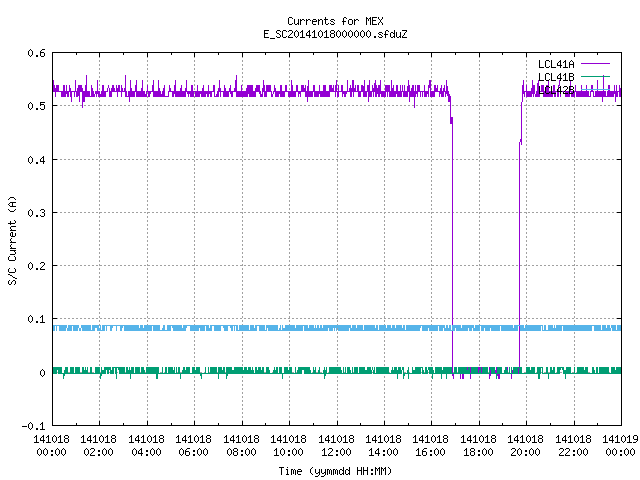Screen dimensions: 640x480
Task: Click the x-axis tick '141018 04:00'
Action: 146,446
